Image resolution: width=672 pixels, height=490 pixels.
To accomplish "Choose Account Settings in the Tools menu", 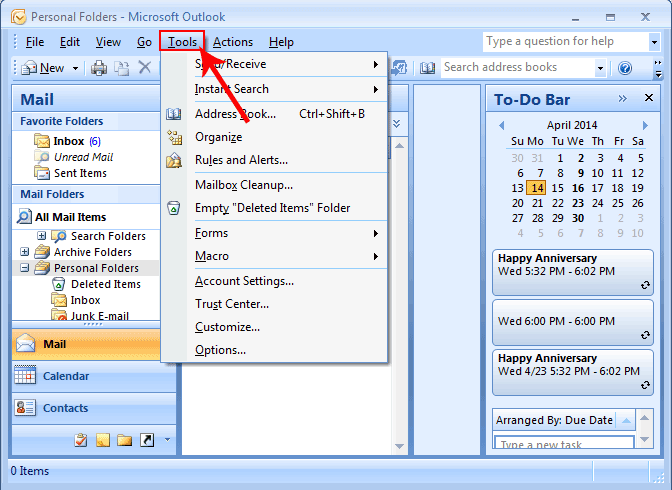I will click(287, 281).
